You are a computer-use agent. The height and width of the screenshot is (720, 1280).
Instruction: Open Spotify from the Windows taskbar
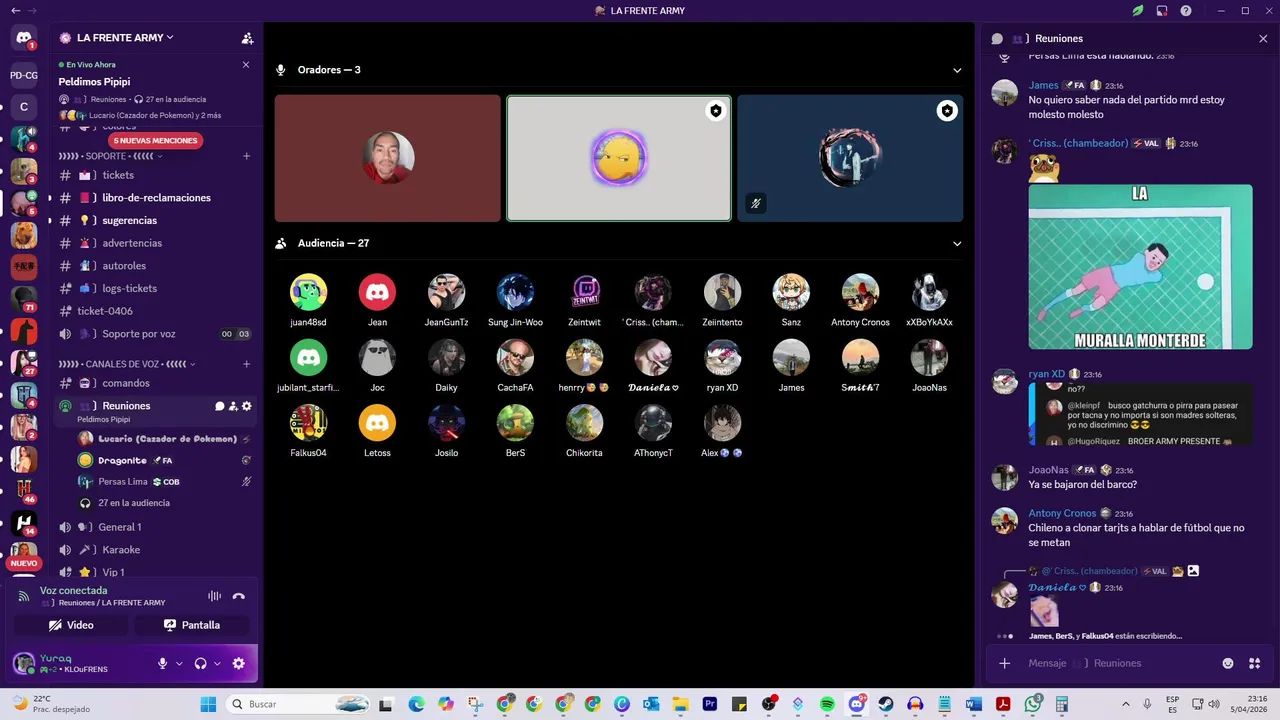(x=827, y=704)
